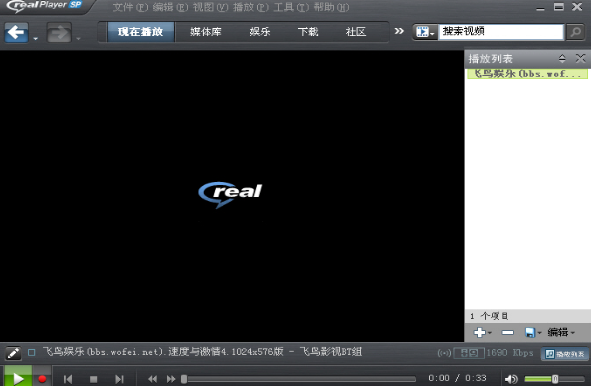The image size is (591, 386).
Task: Open the 帮助(H) menu
Action: (x=331, y=7)
